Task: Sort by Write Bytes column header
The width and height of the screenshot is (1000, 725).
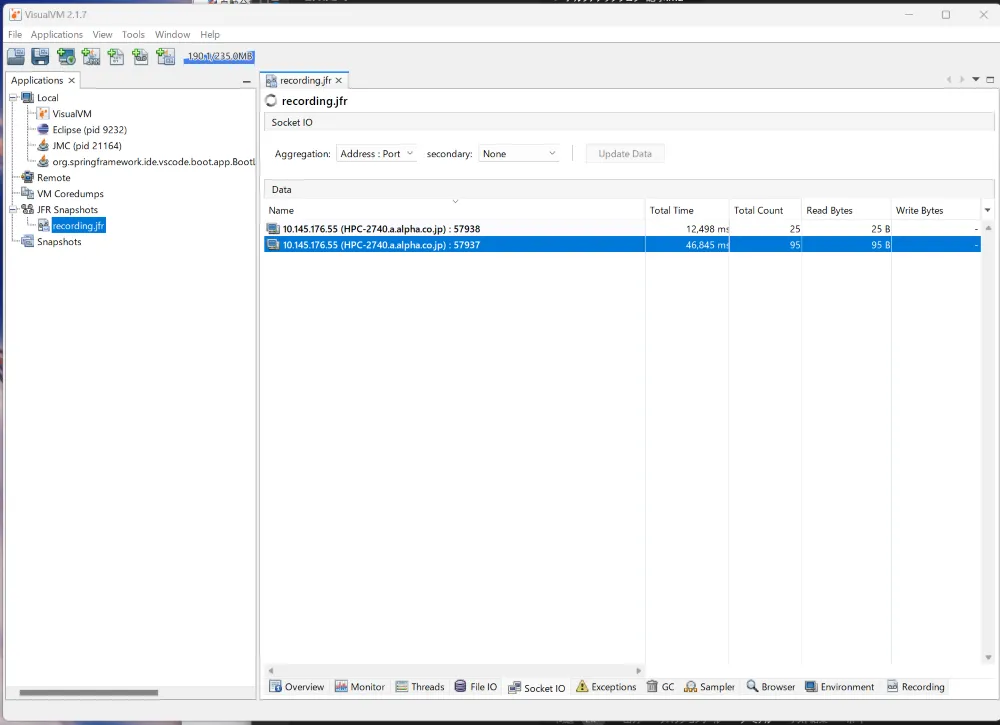Action: 936,210
